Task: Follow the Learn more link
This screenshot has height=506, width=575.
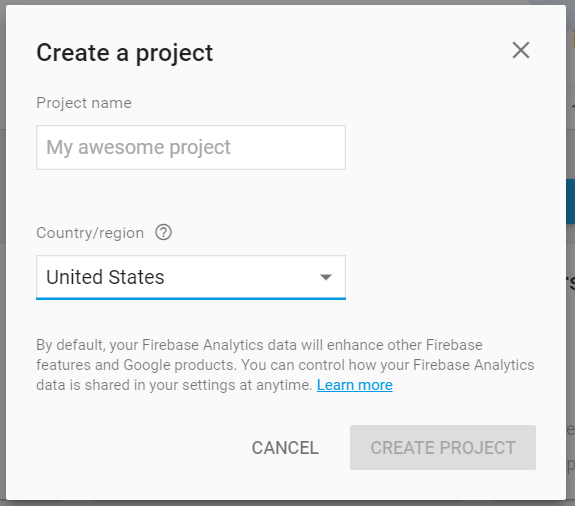Action: coord(355,385)
